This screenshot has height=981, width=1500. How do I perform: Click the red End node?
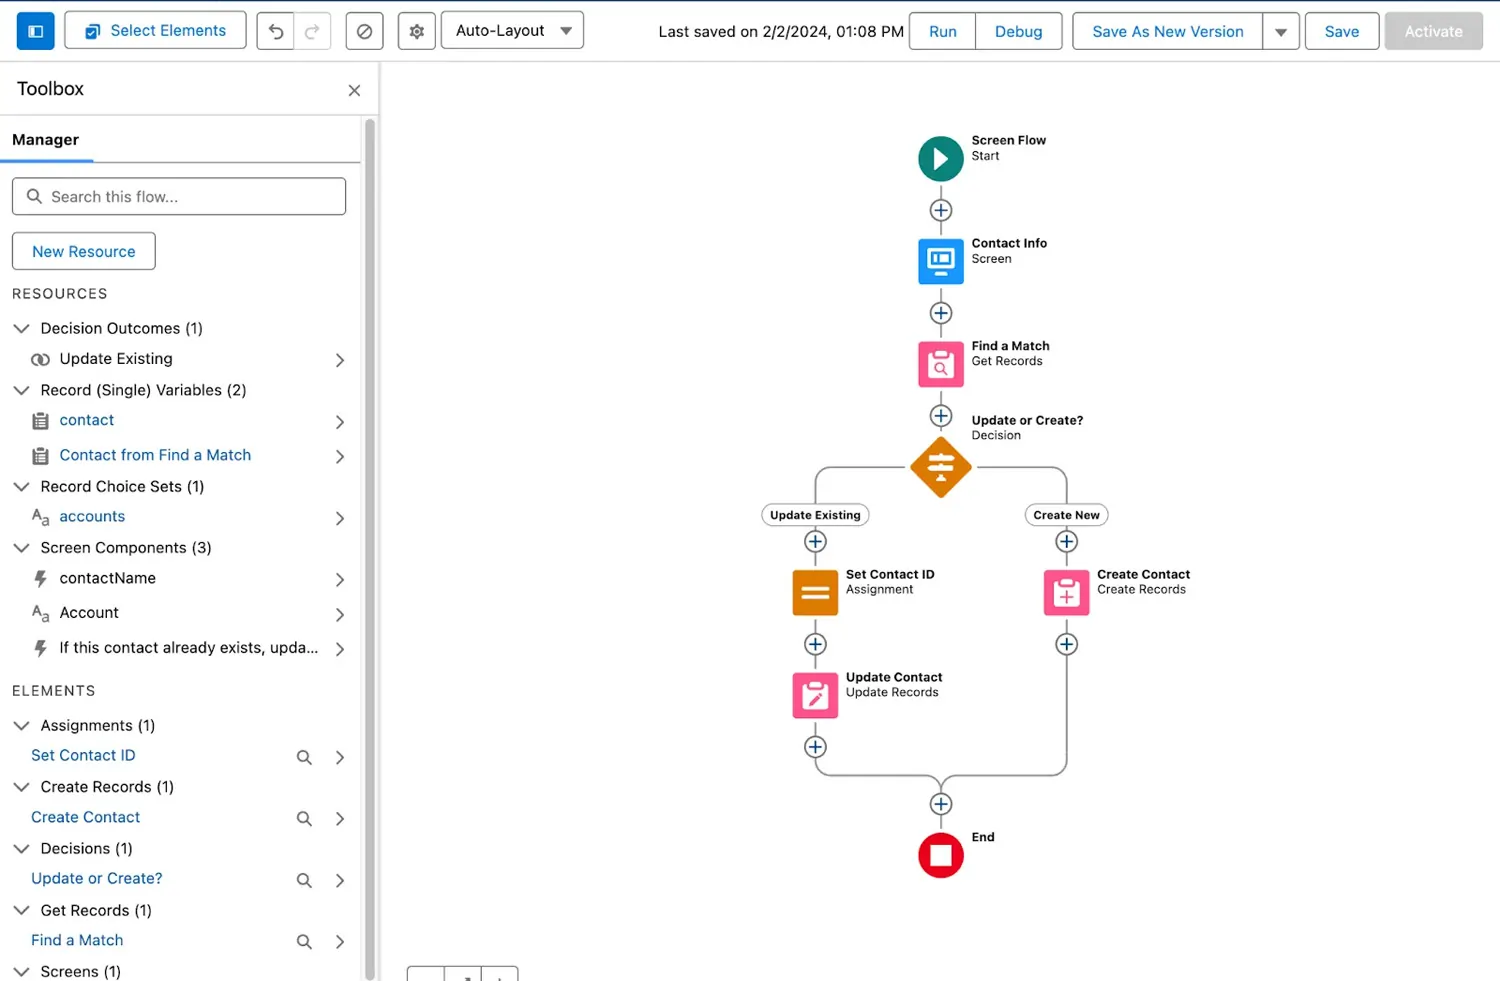click(x=940, y=855)
